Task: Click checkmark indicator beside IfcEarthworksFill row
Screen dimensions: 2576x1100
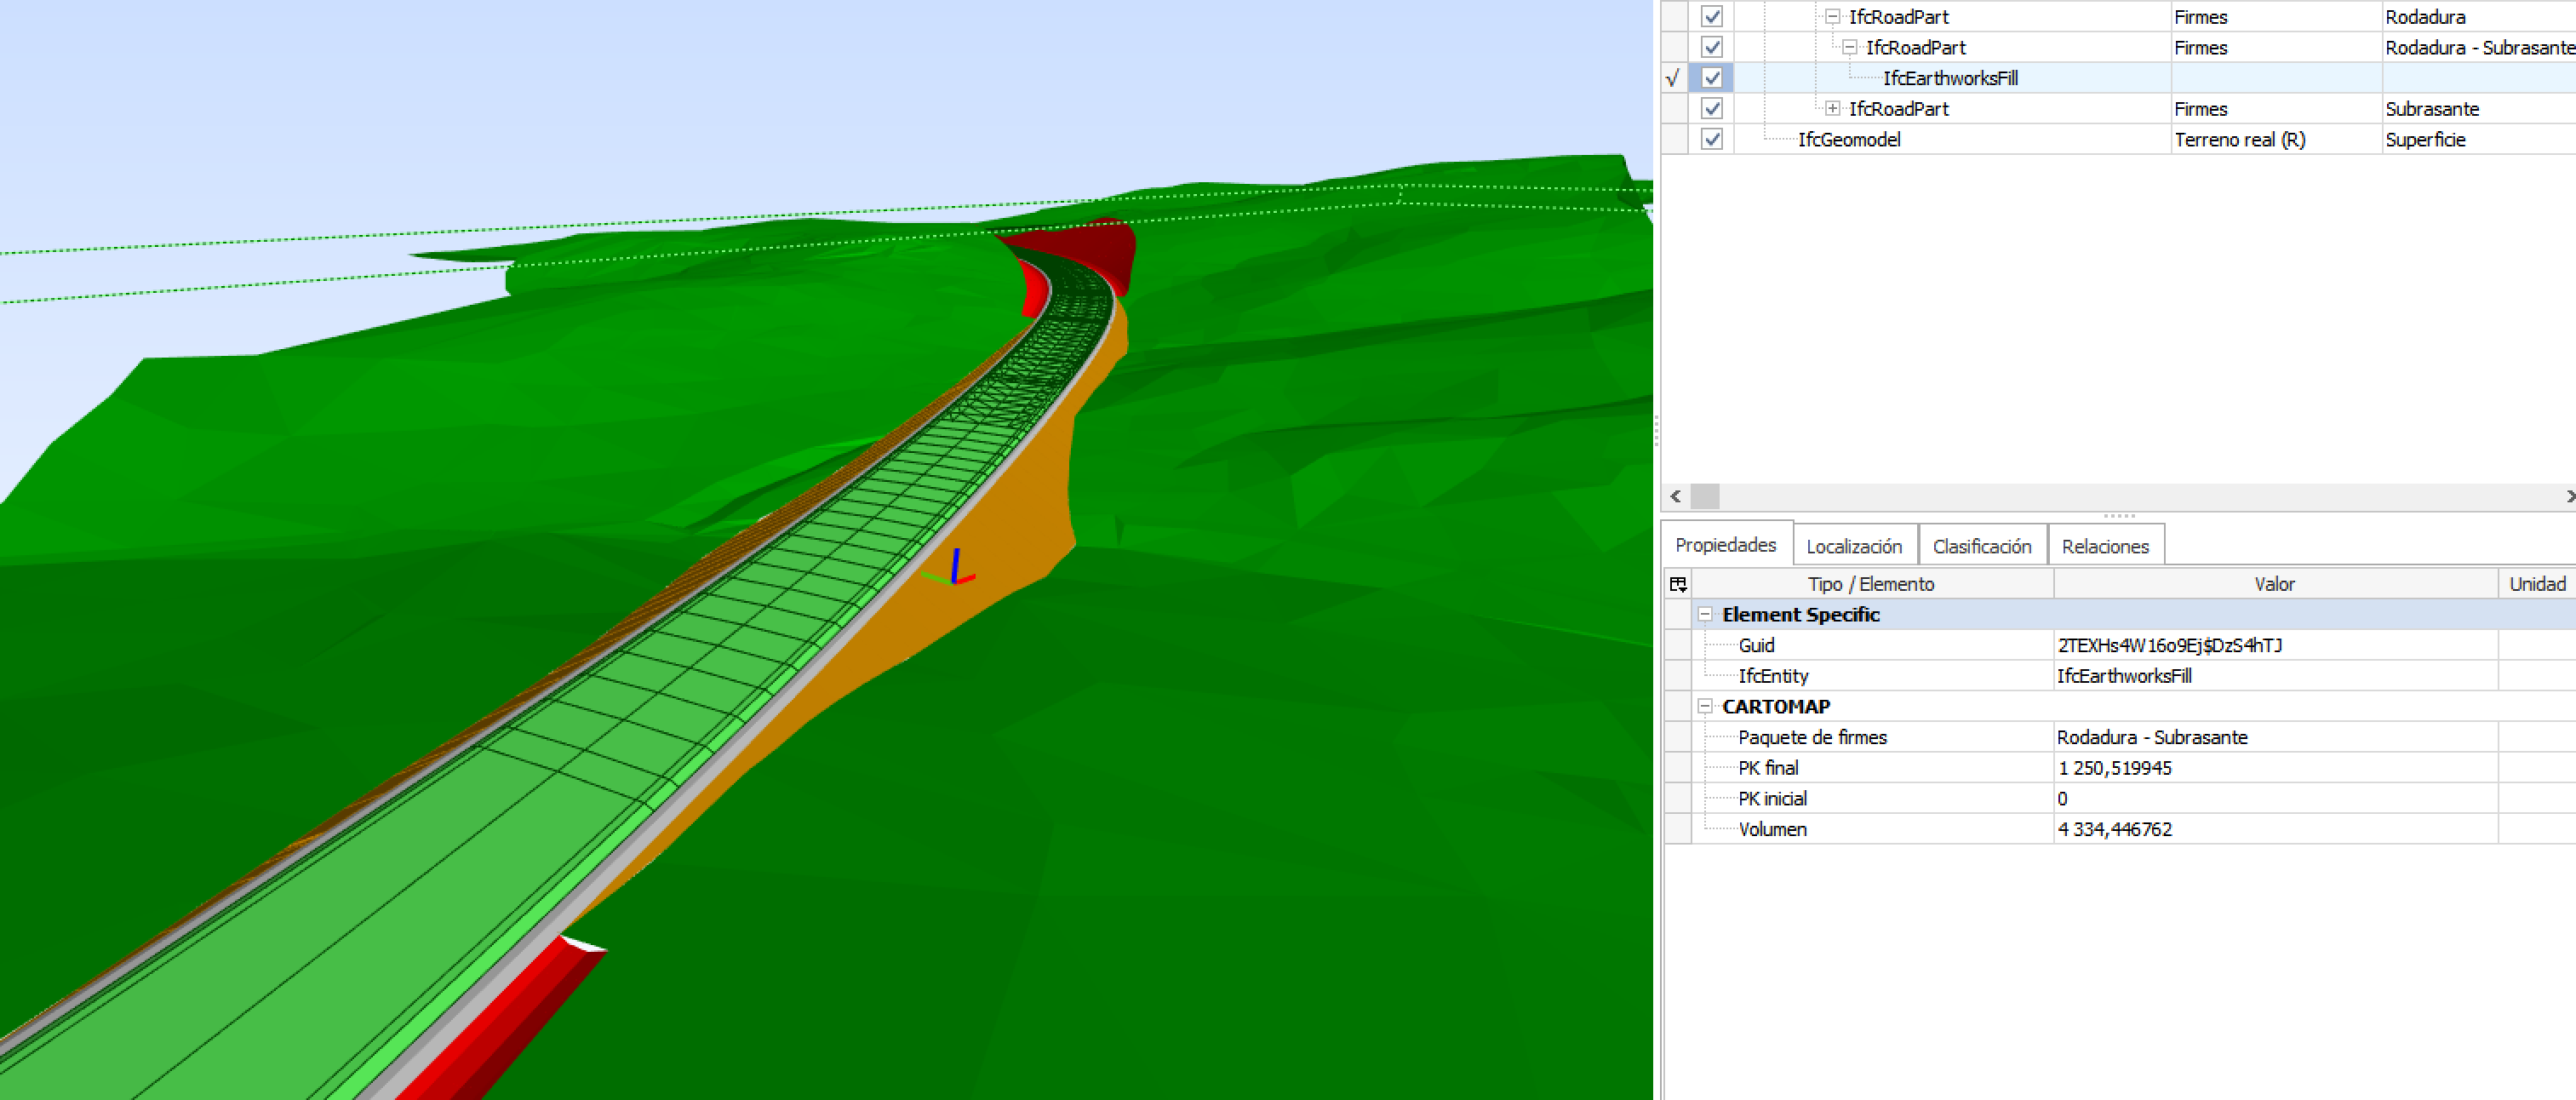Action: point(1673,78)
